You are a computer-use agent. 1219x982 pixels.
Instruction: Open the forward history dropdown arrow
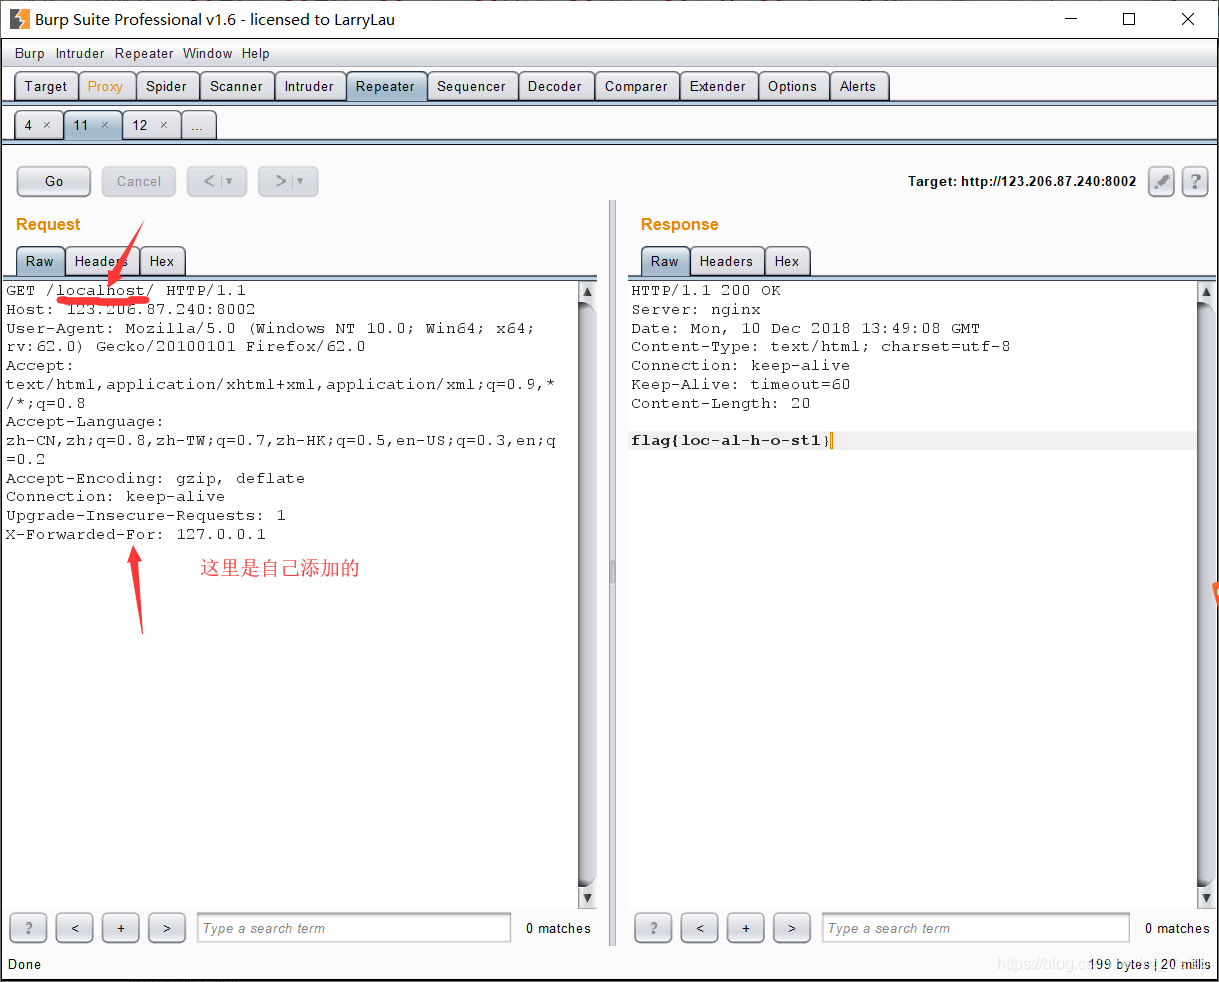click(301, 181)
